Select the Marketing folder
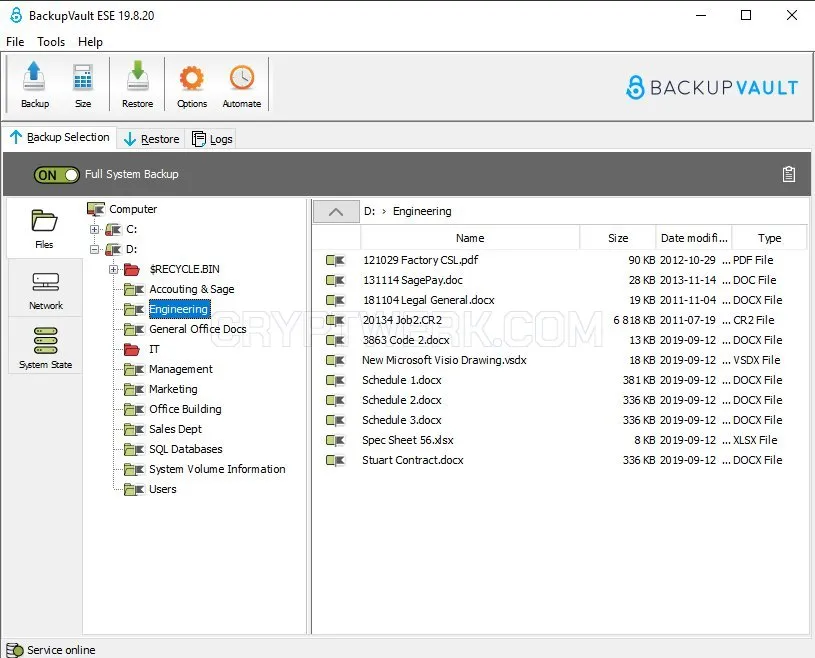 (173, 389)
